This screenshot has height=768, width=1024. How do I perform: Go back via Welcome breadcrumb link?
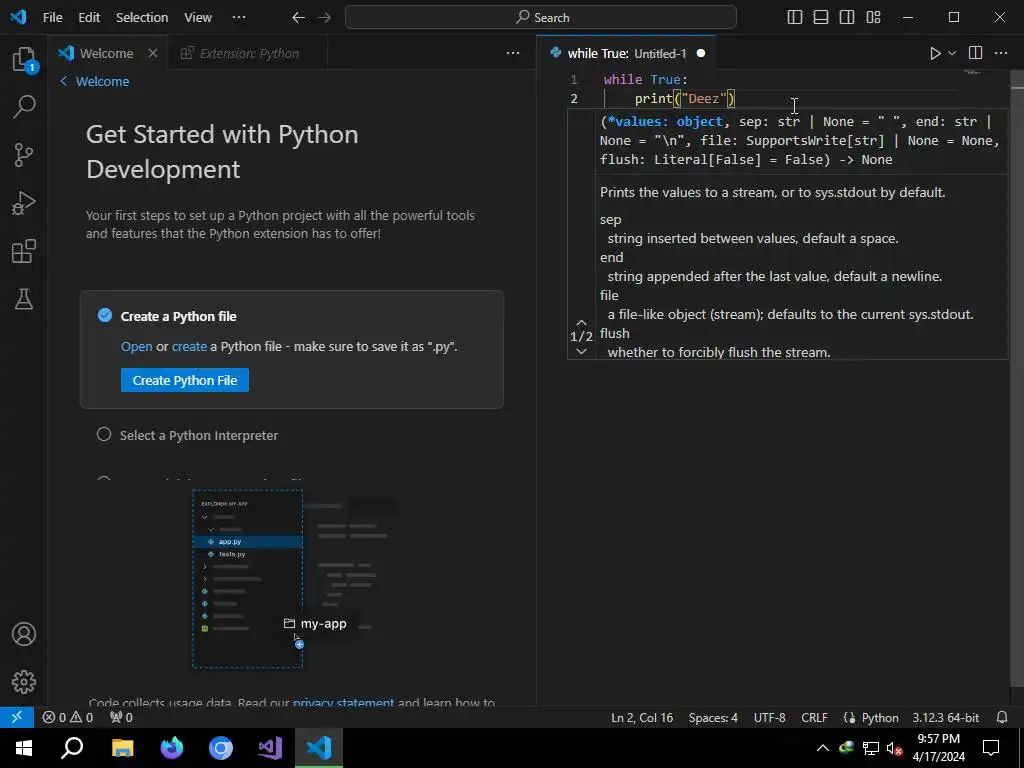(x=95, y=82)
